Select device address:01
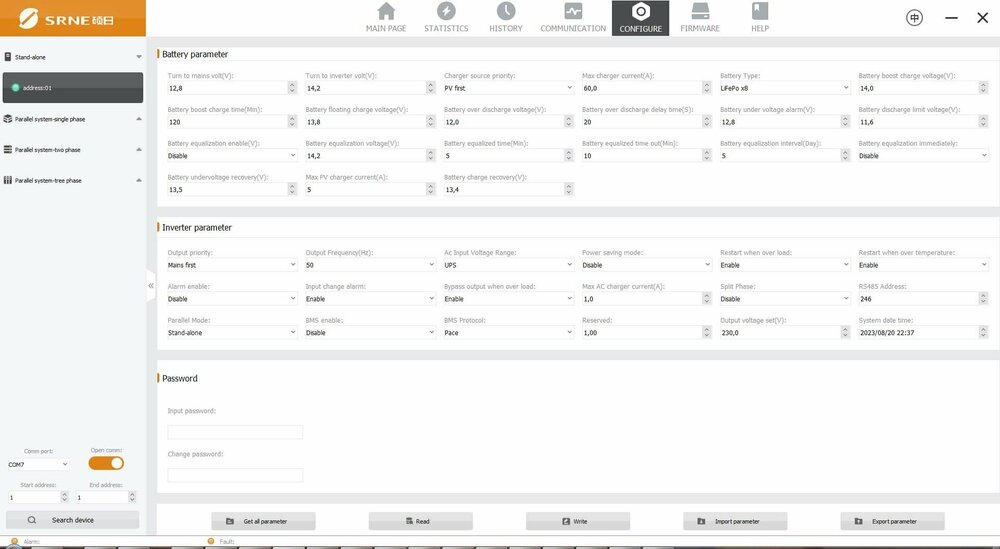The width and height of the screenshot is (1000, 549). click(73, 87)
